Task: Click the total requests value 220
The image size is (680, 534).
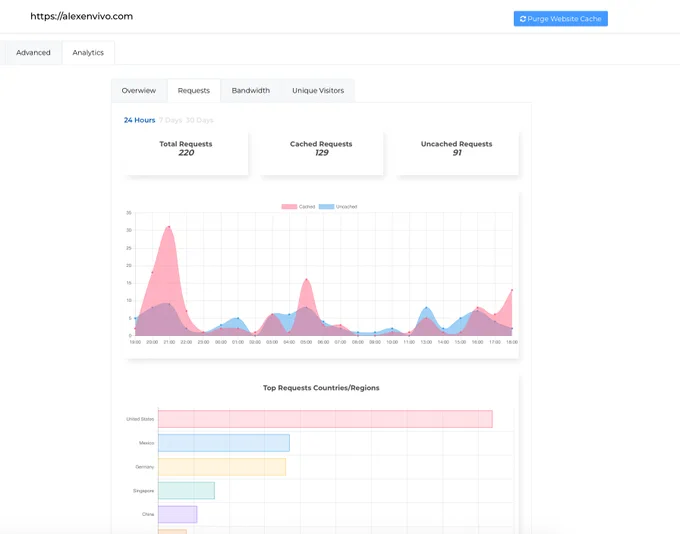Action: coord(186,153)
